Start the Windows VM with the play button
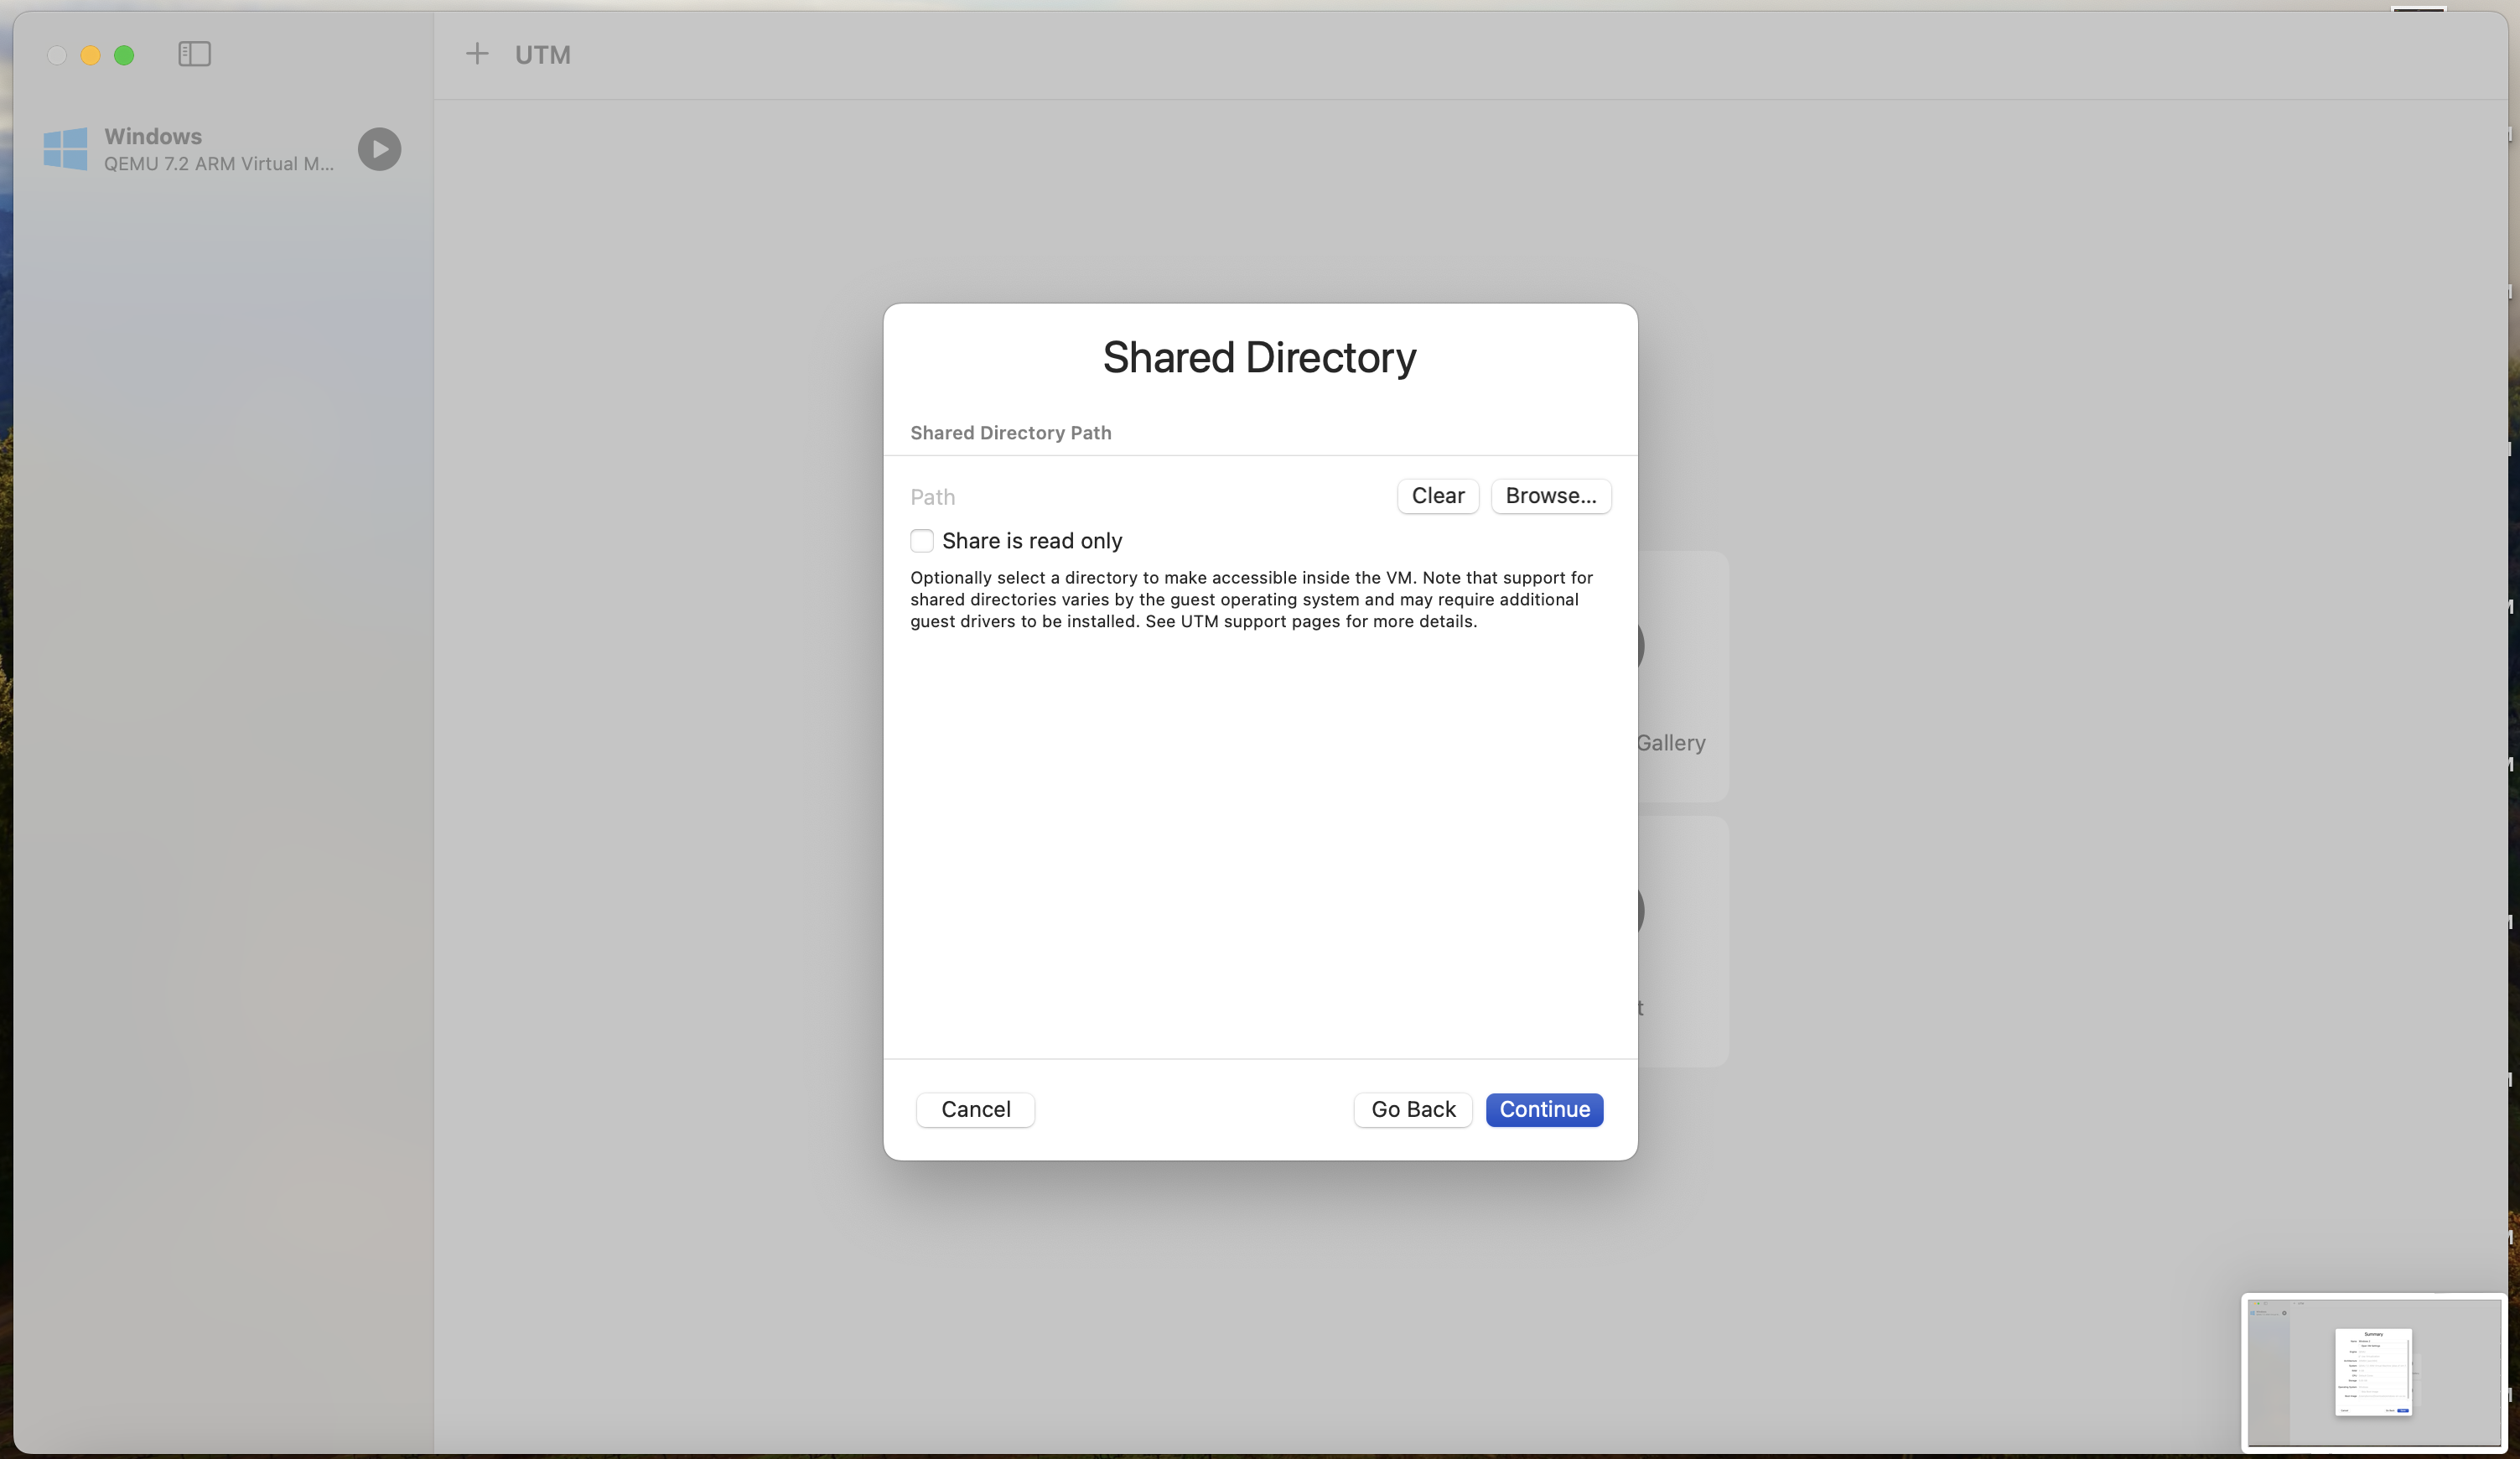Screen dimensions: 2520x1459 tap(378, 149)
